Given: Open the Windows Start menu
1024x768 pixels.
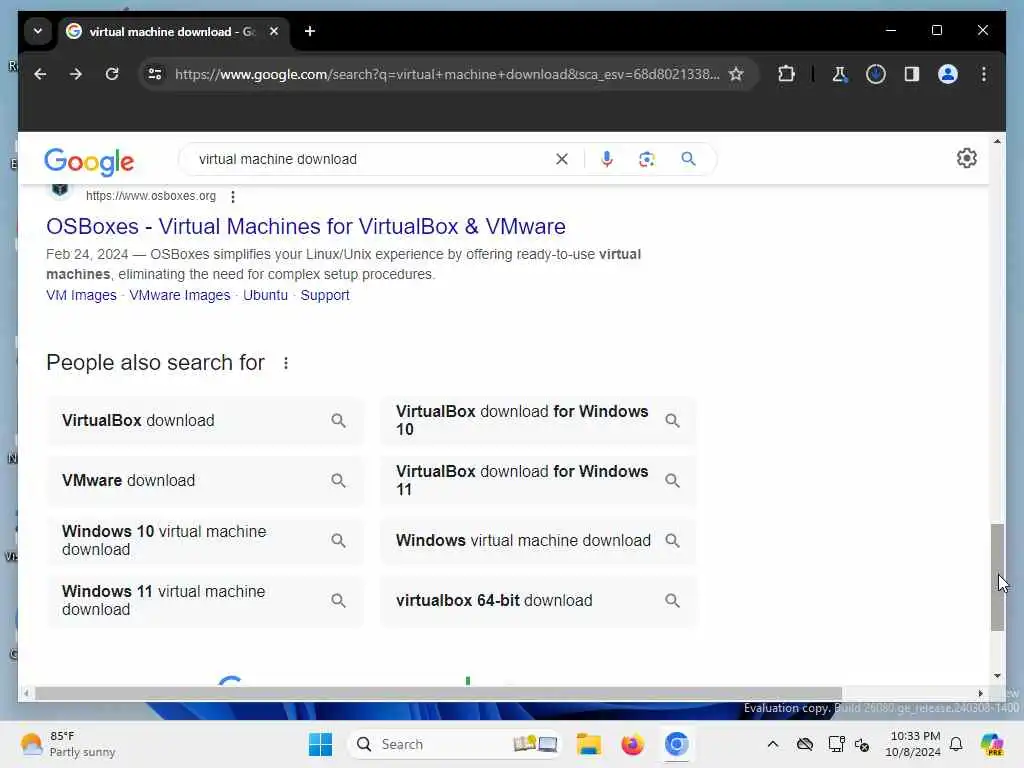Looking at the screenshot, I should click(x=320, y=744).
